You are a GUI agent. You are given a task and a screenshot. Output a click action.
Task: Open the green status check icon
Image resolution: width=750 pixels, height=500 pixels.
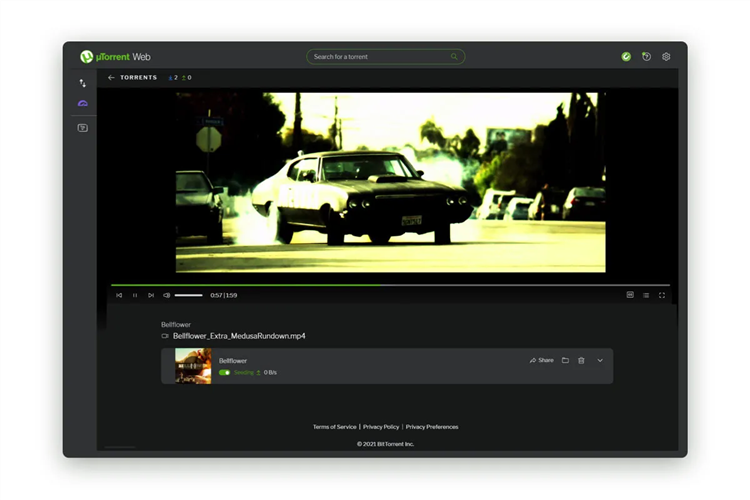[626, 56]
